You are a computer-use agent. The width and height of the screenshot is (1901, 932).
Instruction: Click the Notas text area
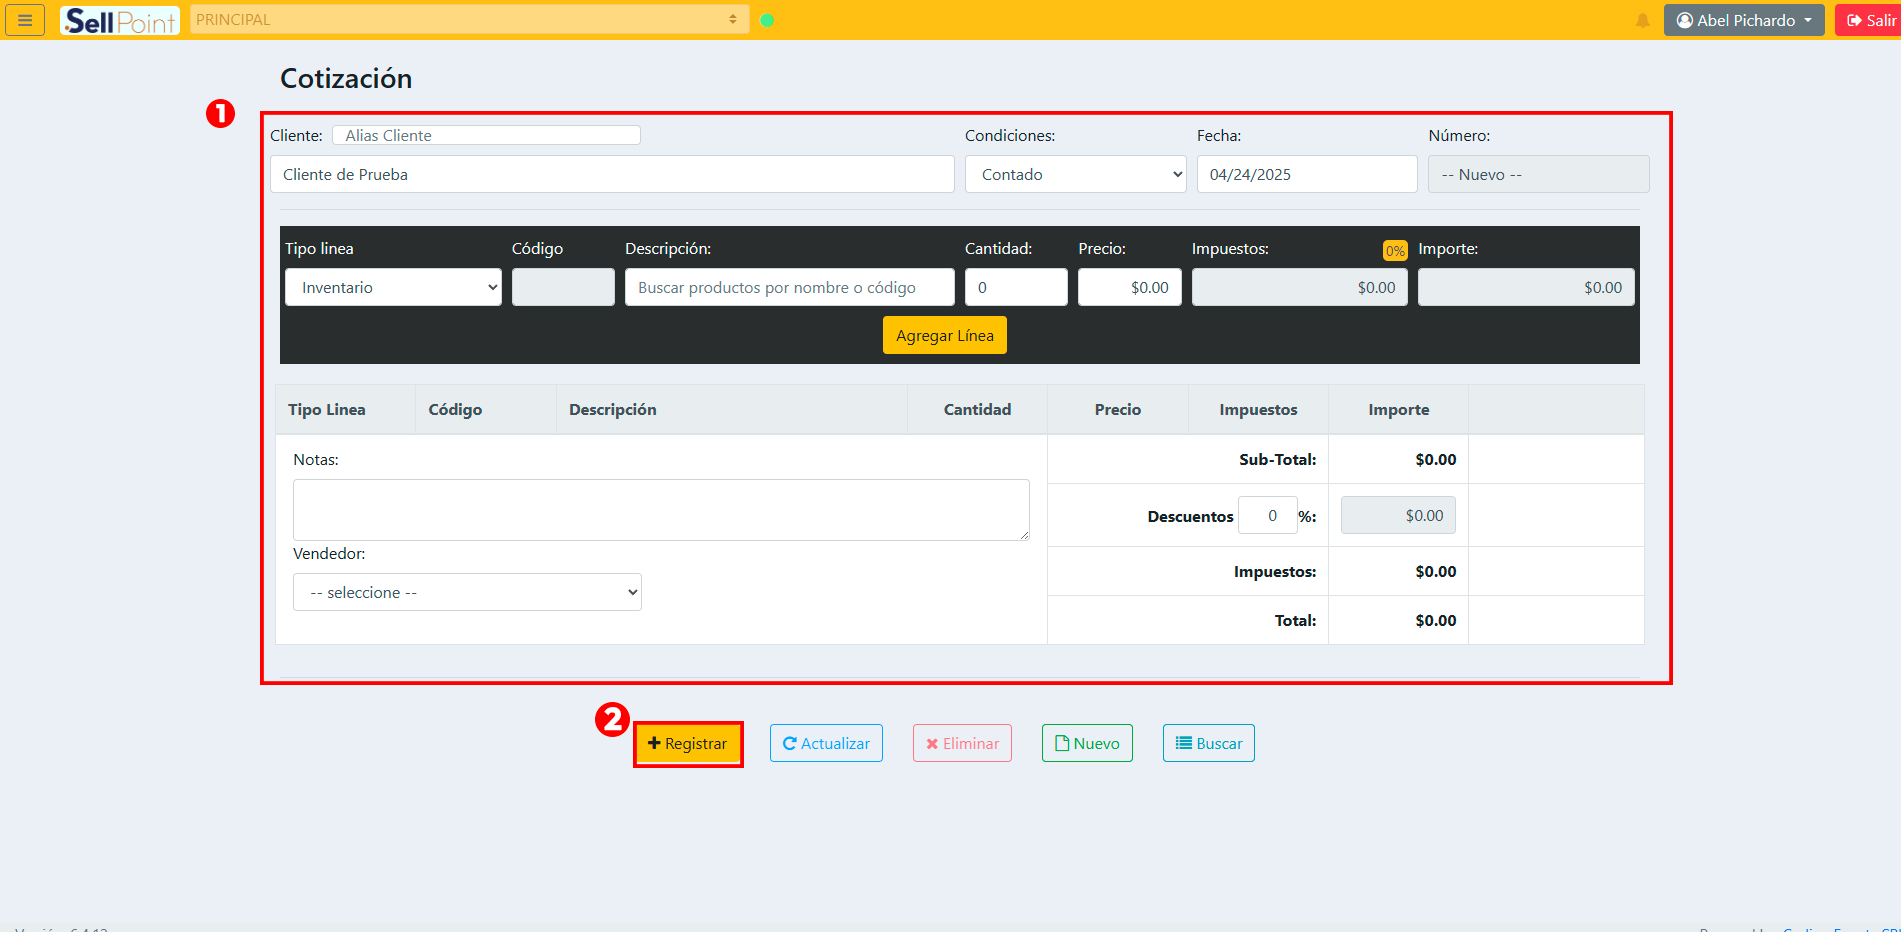pyautogui.click(x=660, y=510)
